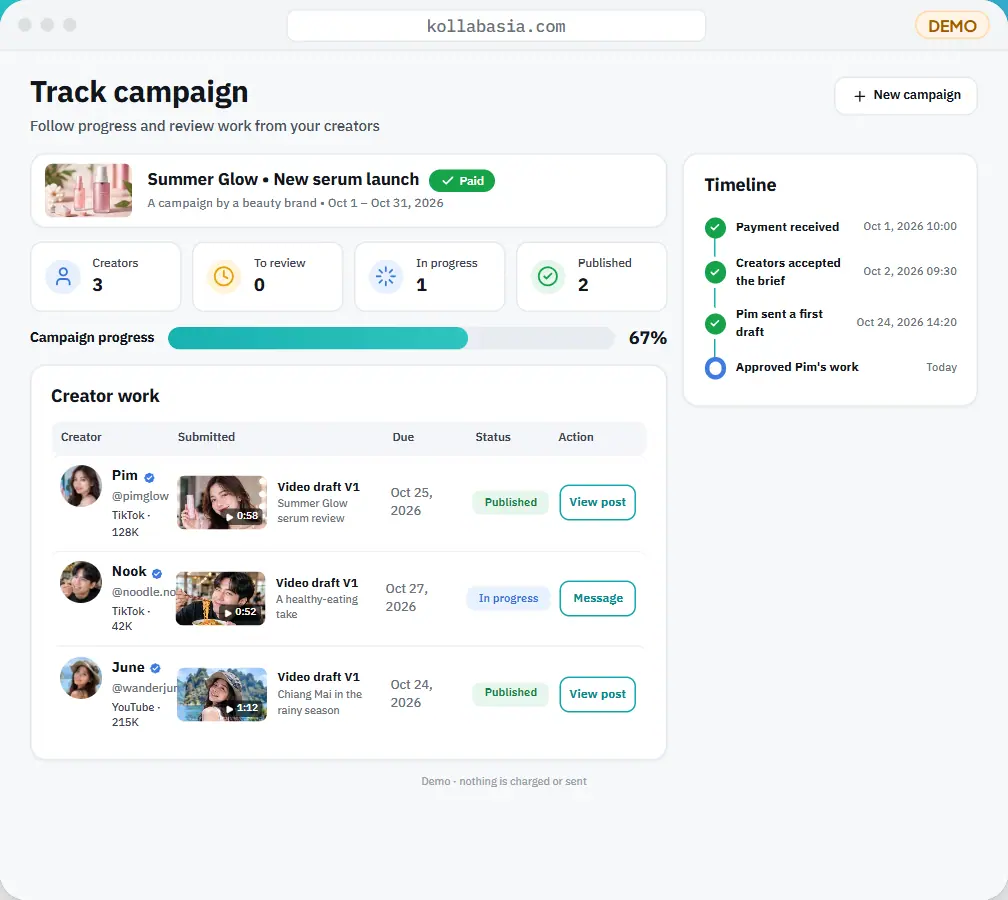
Task: Click the Published checkmark circle icon
Action: coord(548,276)
